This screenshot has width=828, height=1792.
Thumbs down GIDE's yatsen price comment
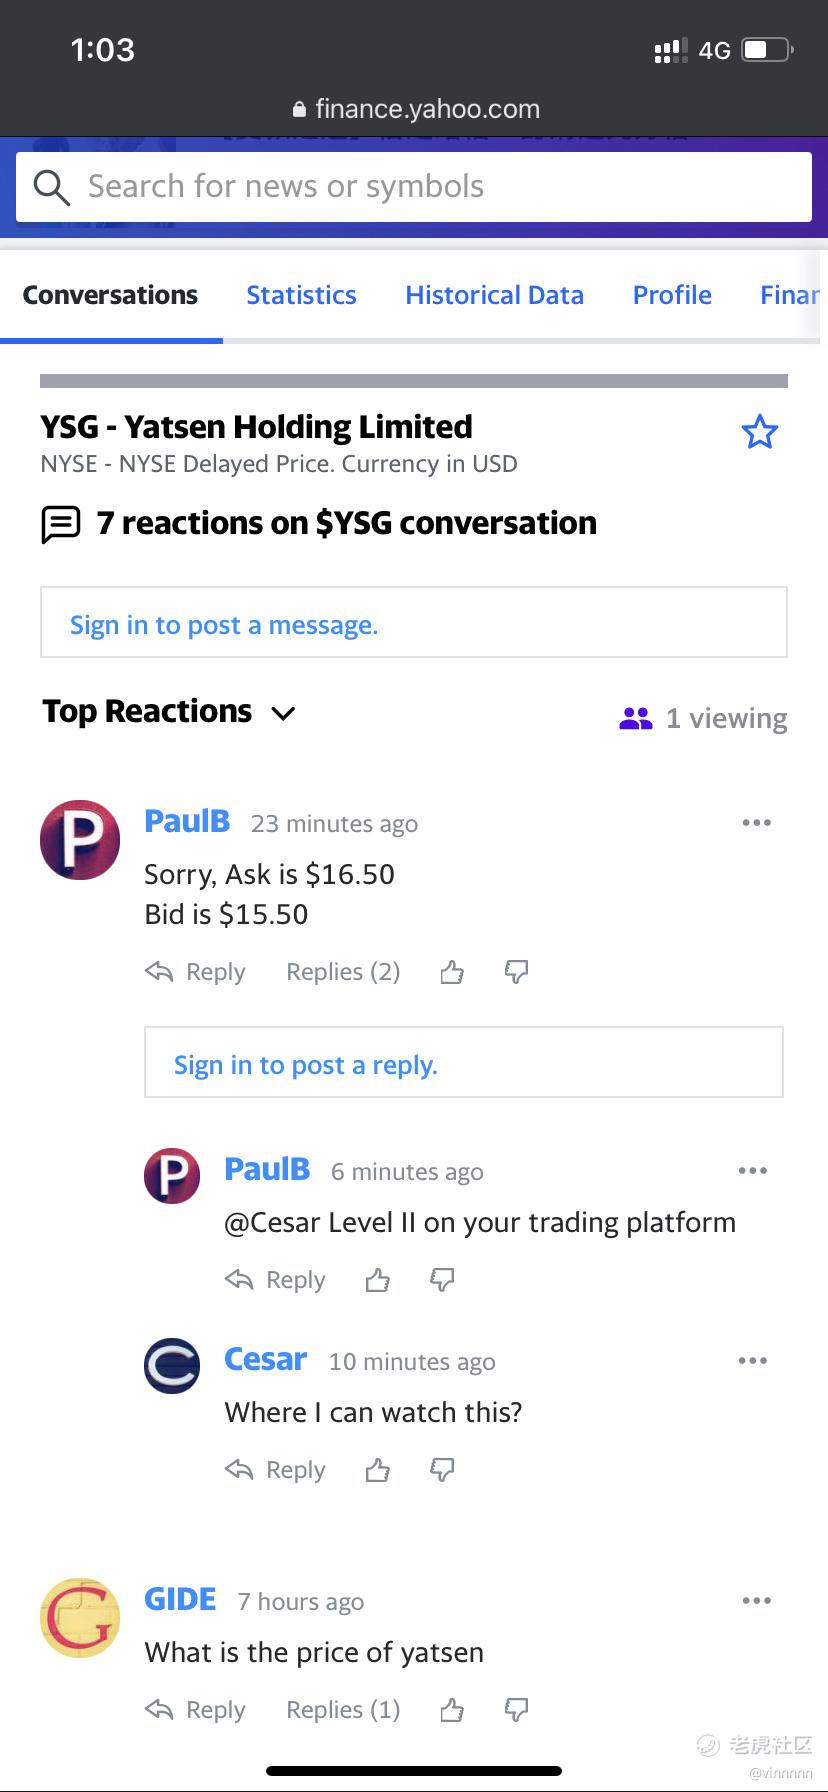point(516,1710)
